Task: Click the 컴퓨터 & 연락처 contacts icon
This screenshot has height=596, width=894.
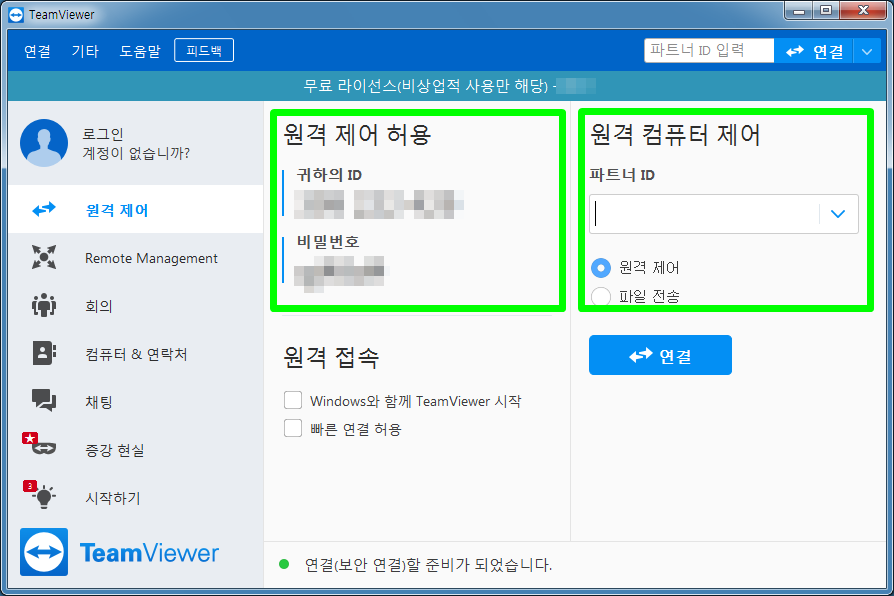Action: tap(44, 353)
